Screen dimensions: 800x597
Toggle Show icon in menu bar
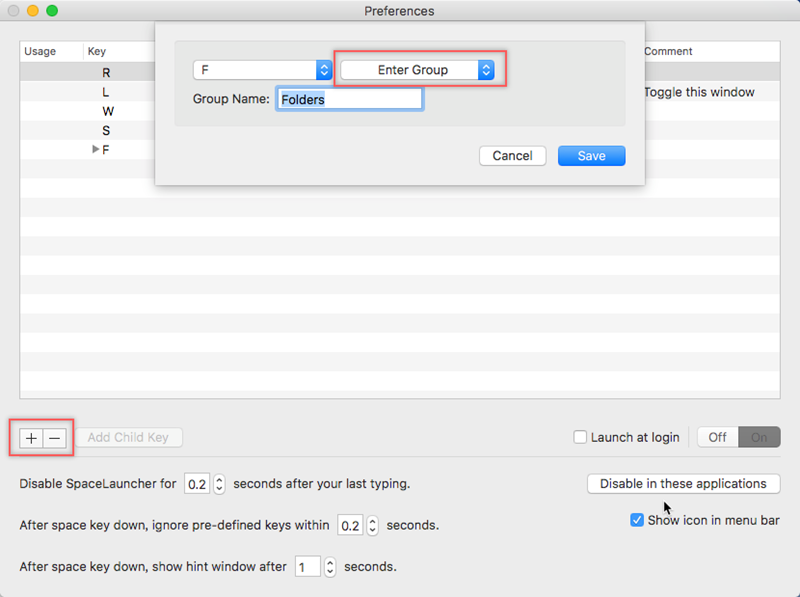[x=637, y=520]
